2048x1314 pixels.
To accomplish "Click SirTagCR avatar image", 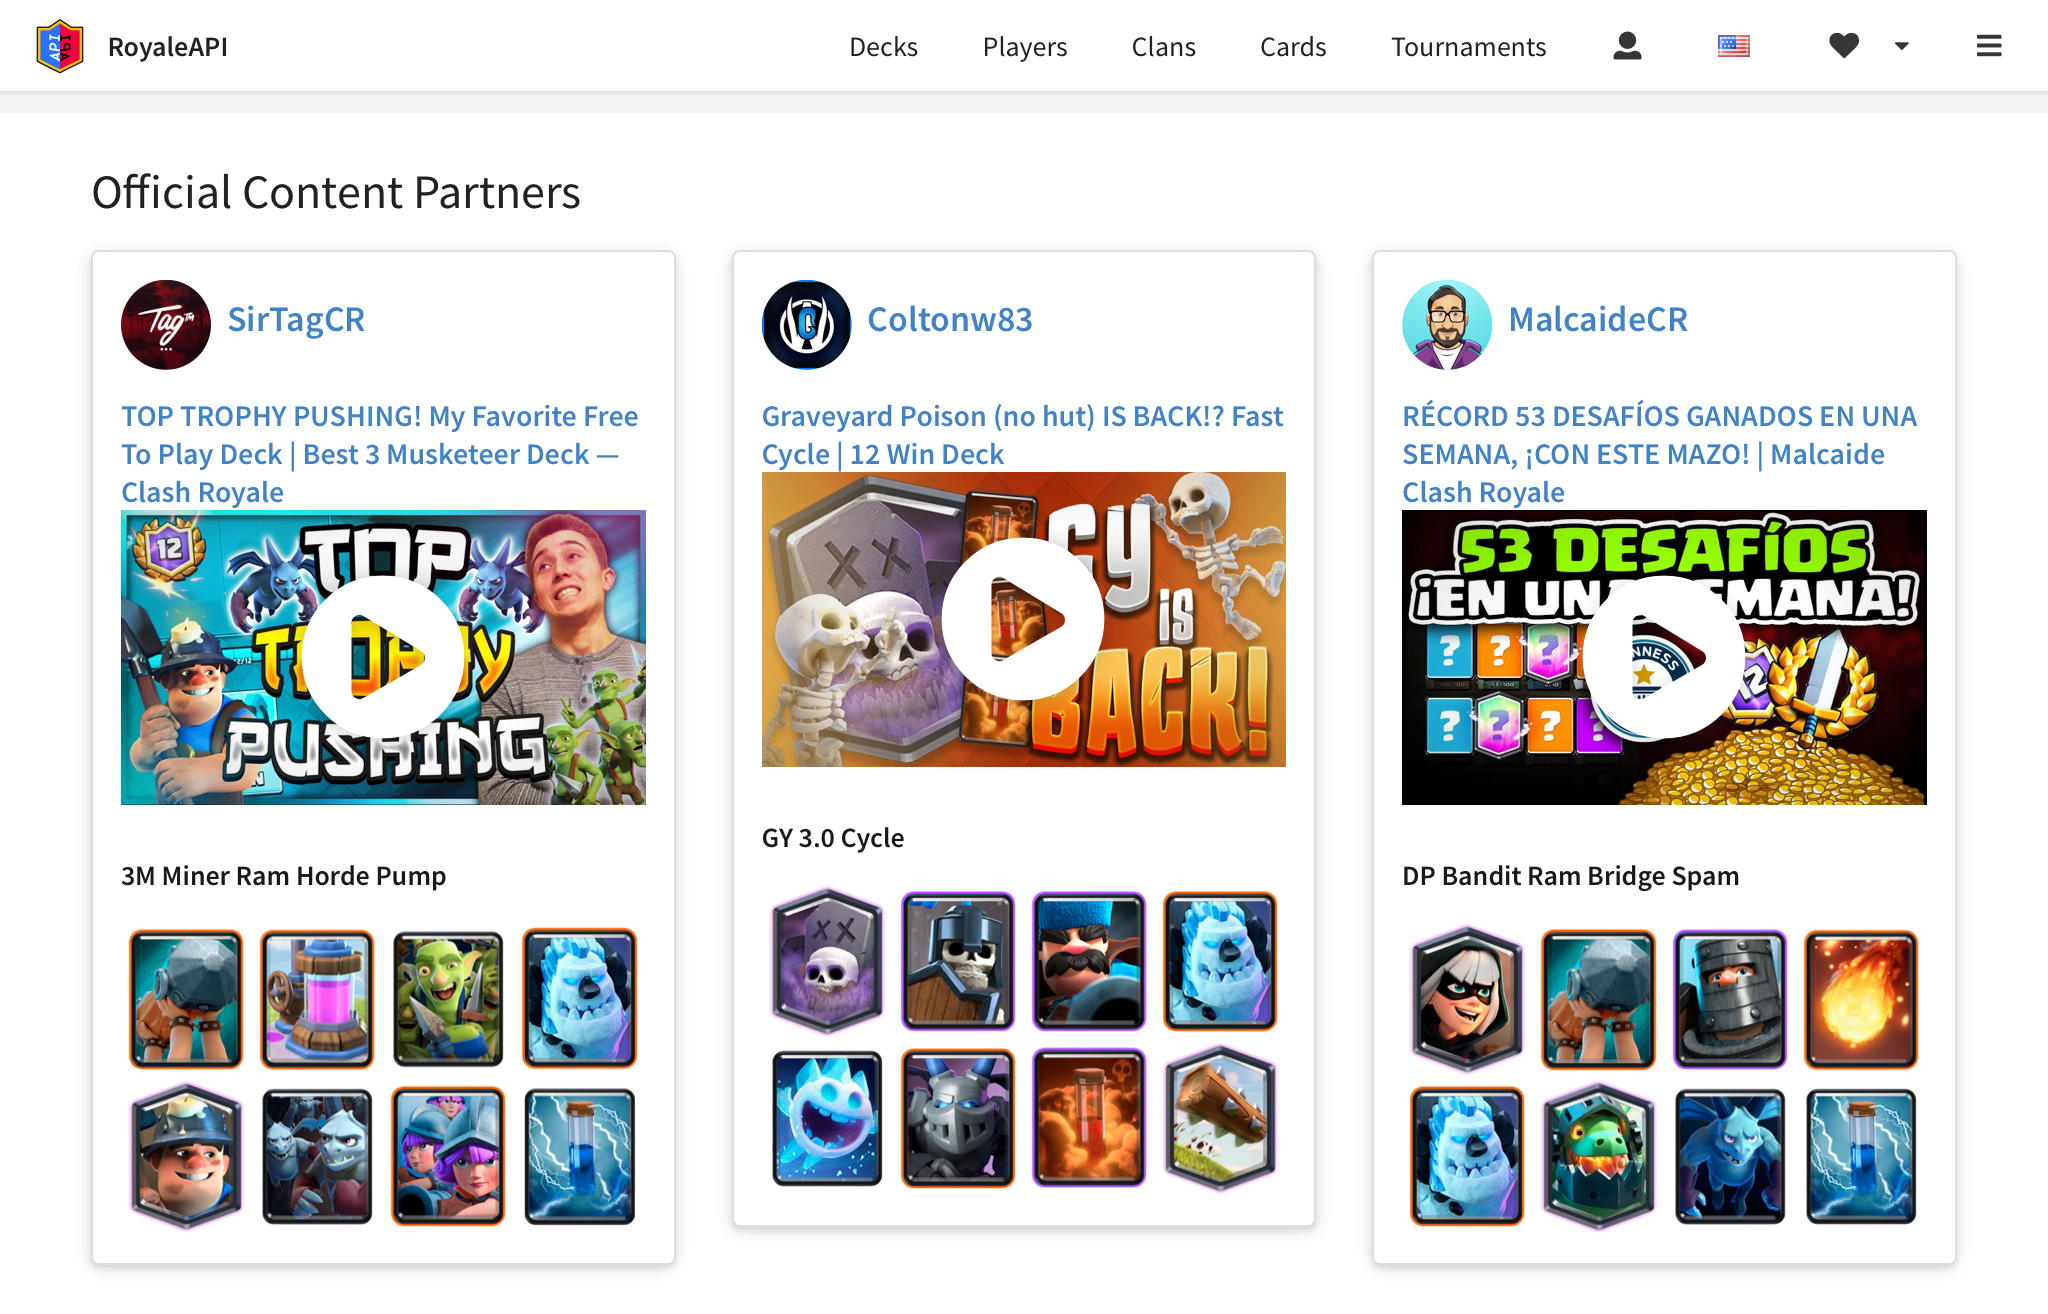I will [166, 325].
